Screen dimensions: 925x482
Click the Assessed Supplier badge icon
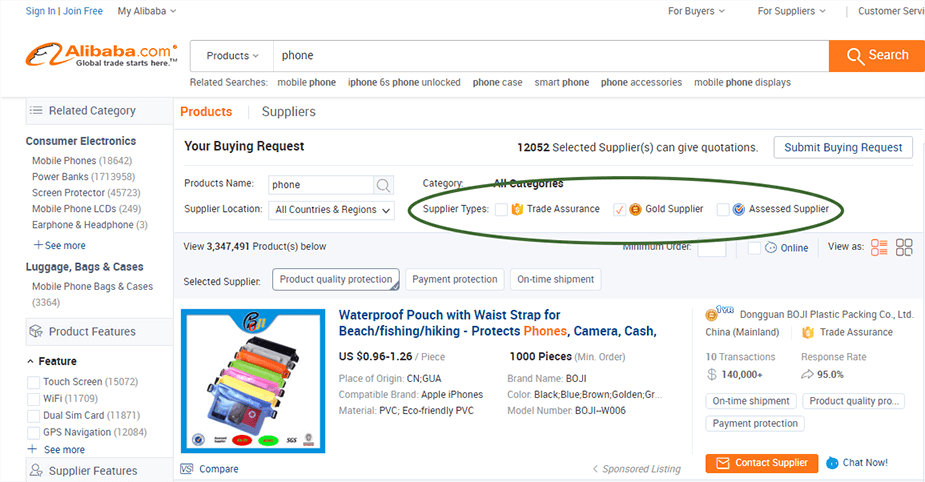tap(739, 209)
